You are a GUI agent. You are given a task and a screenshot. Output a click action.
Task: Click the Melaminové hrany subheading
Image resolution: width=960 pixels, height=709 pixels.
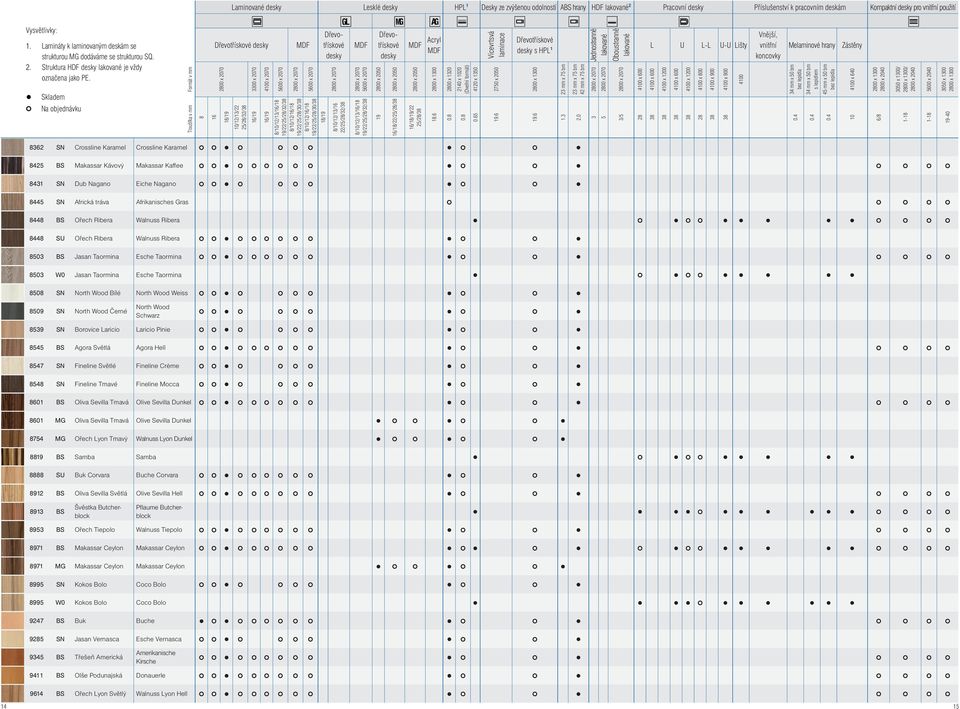tap(811, 45)
